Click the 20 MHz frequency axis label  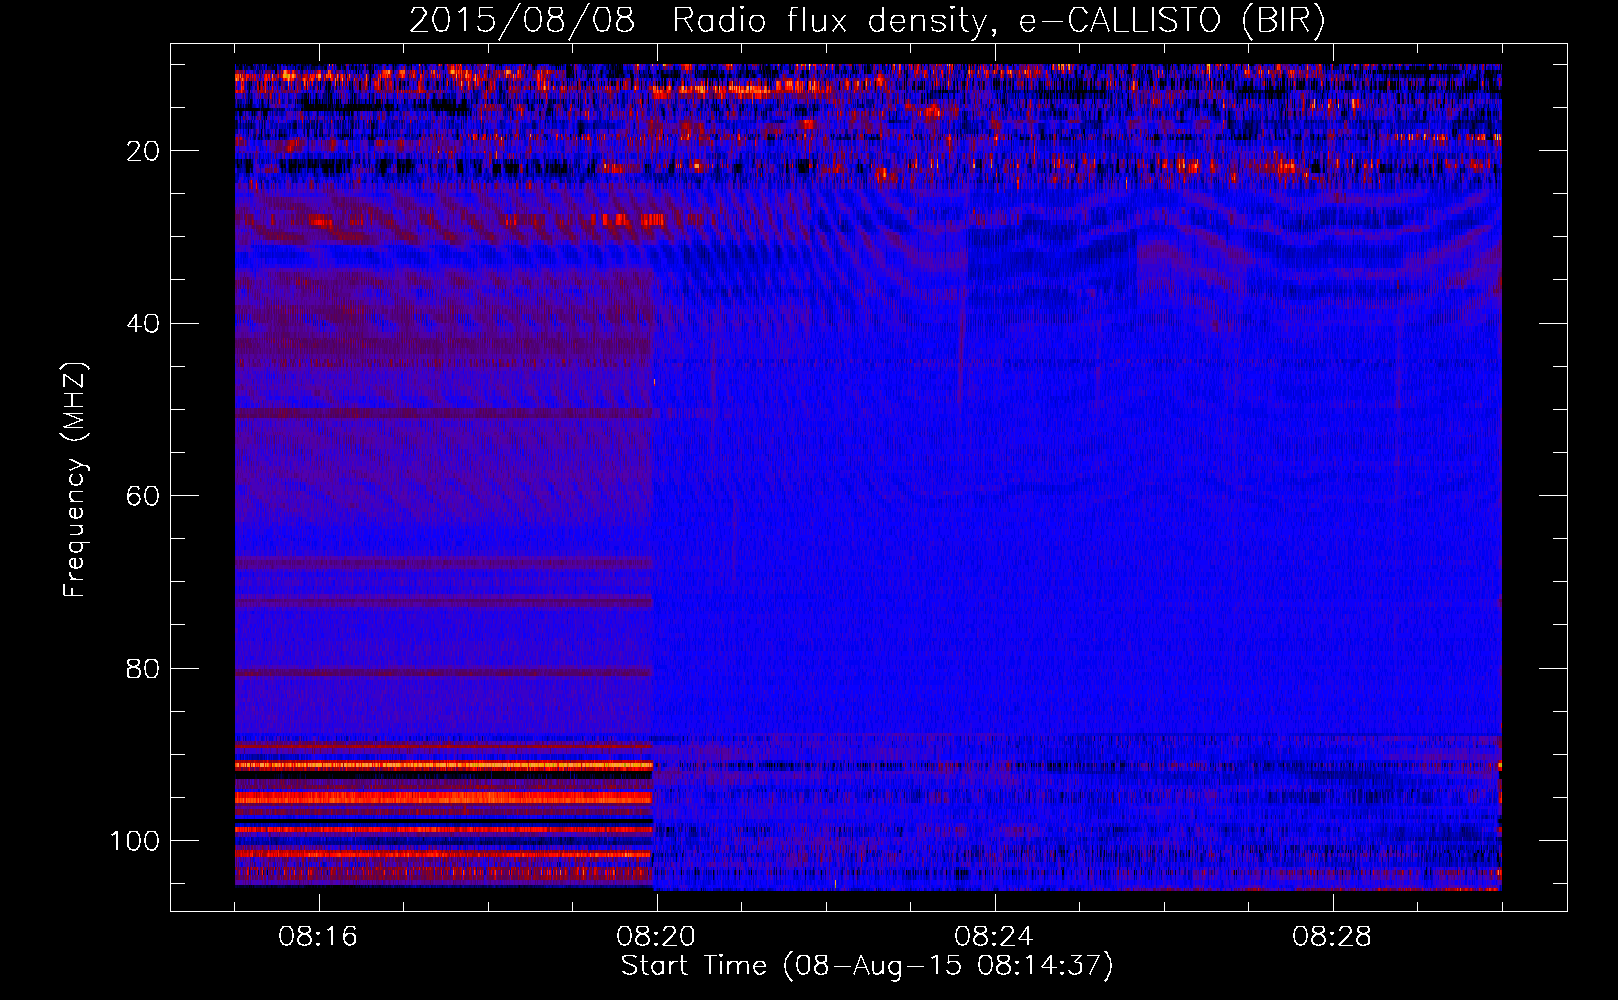(143, 151)
